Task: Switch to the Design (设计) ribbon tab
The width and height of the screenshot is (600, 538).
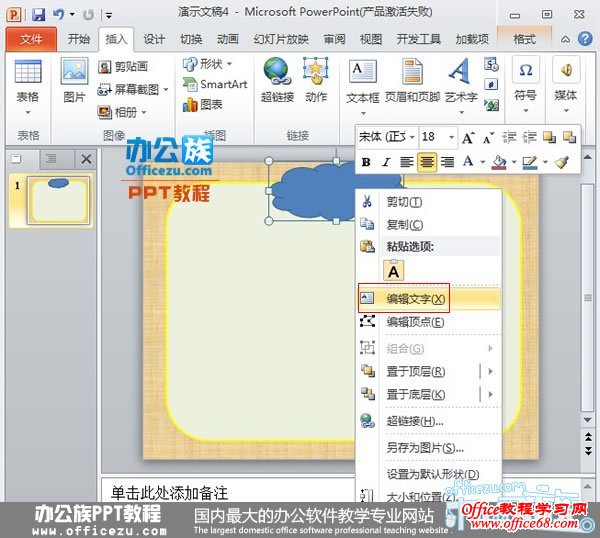Action: point(154,39)
